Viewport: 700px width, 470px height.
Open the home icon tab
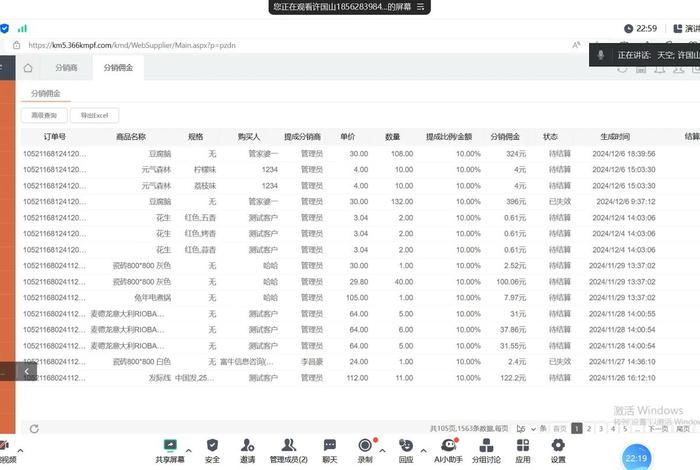[x=28, y=68]
